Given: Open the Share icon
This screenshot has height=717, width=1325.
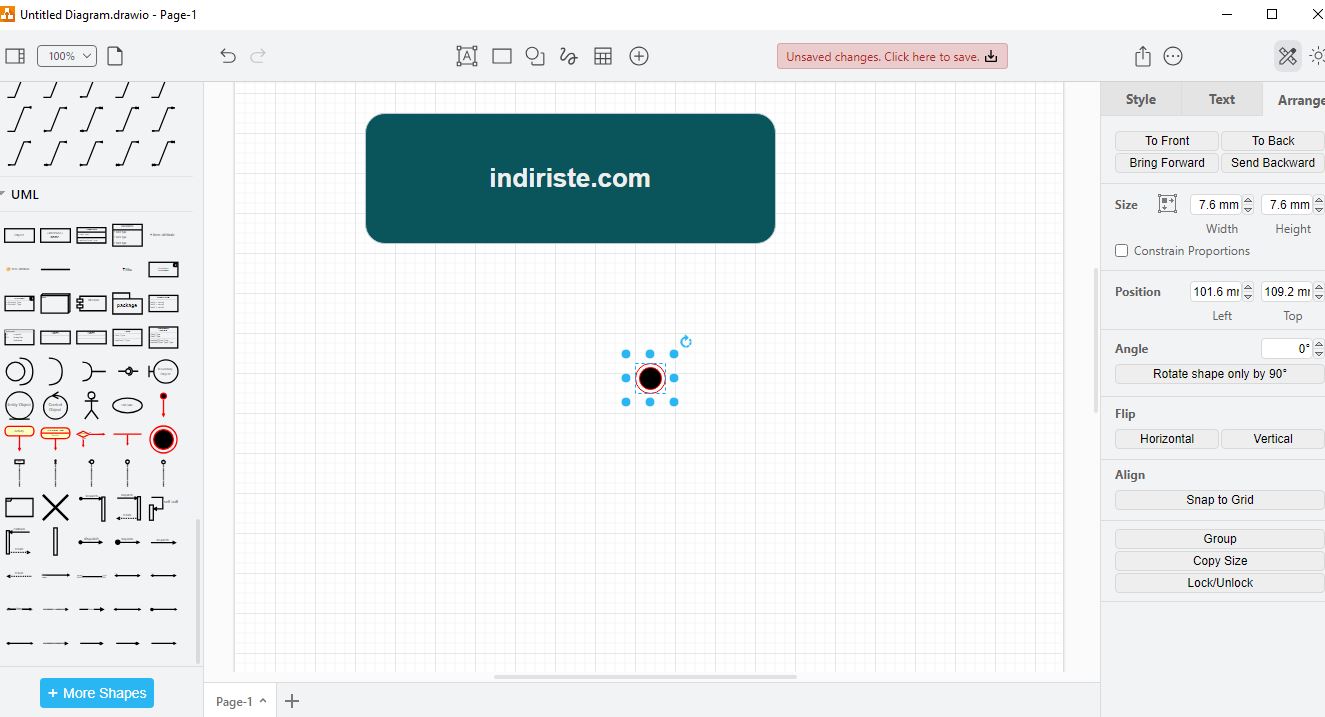Looking at the screenshot, I should pos(1143,56).
